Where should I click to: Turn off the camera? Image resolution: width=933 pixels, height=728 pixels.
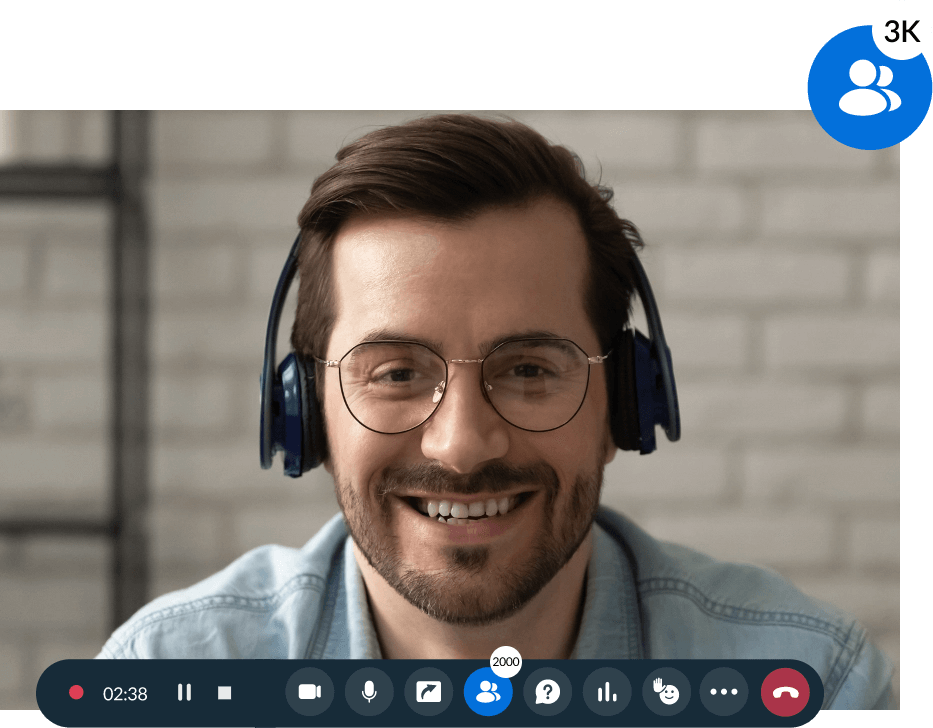(310, 691)
